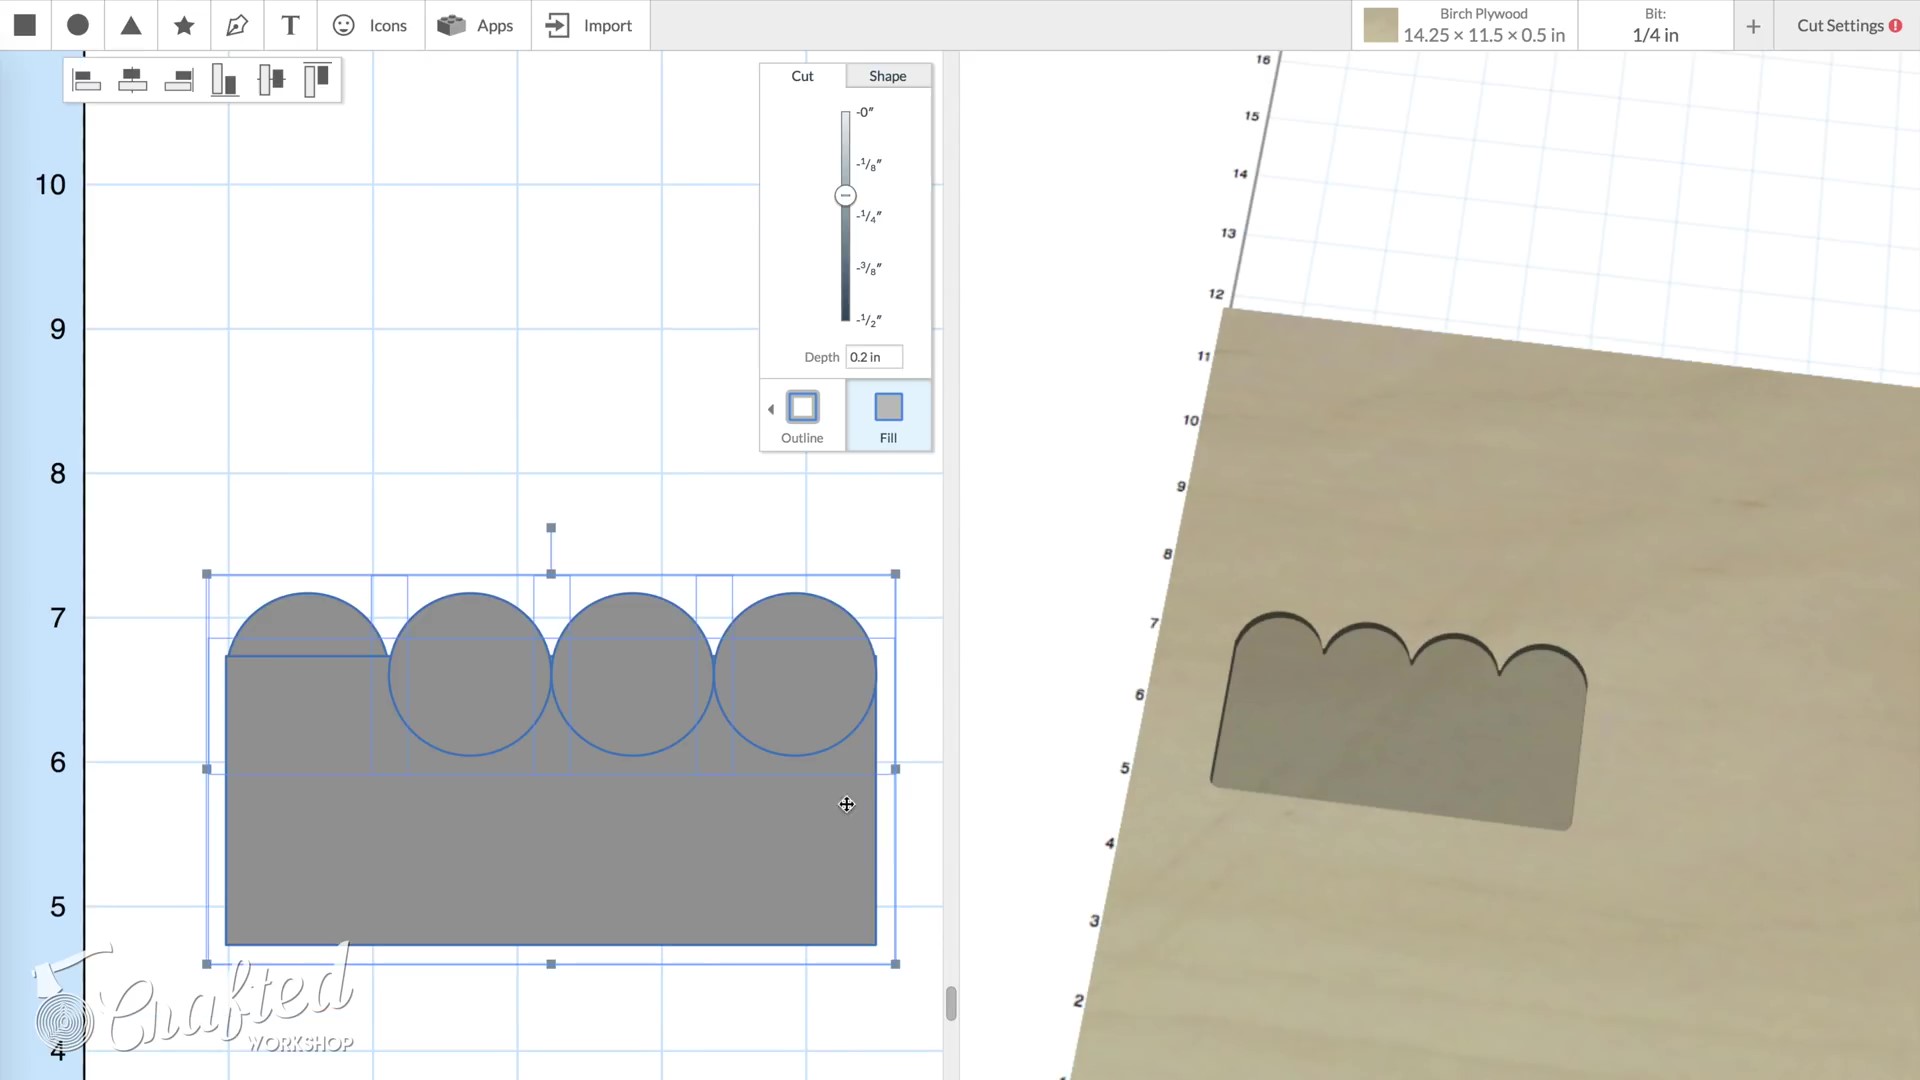Switch to the Cut tab
Viewport: 1920px width, 1080px height.
point(803,76)
